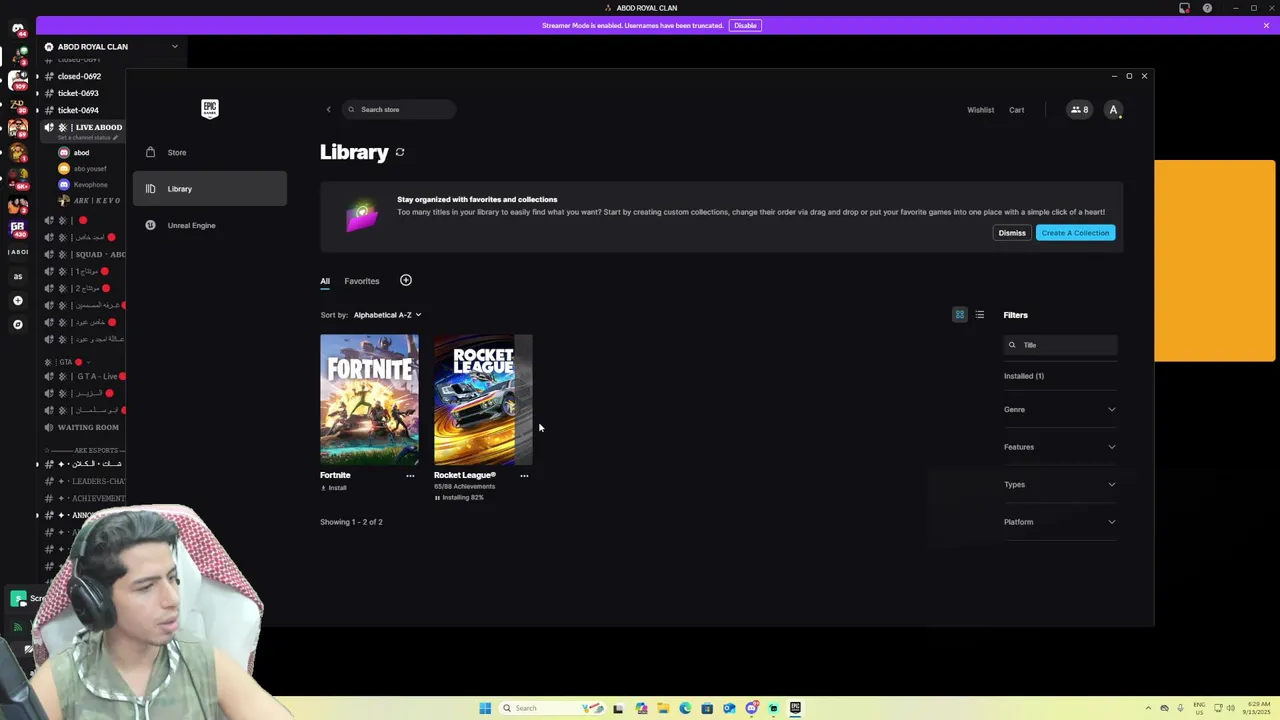Screen dimensions: 1280x720
Task: Show hidden system tray icons
Action: point(1148,708)
